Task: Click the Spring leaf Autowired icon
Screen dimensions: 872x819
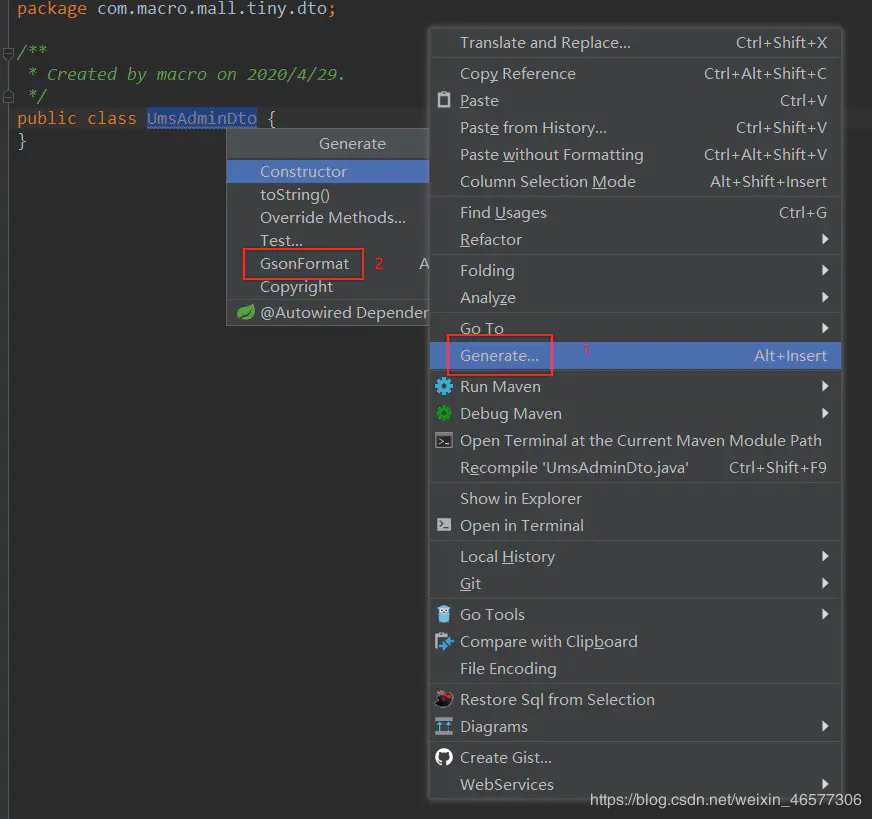Action: point(246,312)
